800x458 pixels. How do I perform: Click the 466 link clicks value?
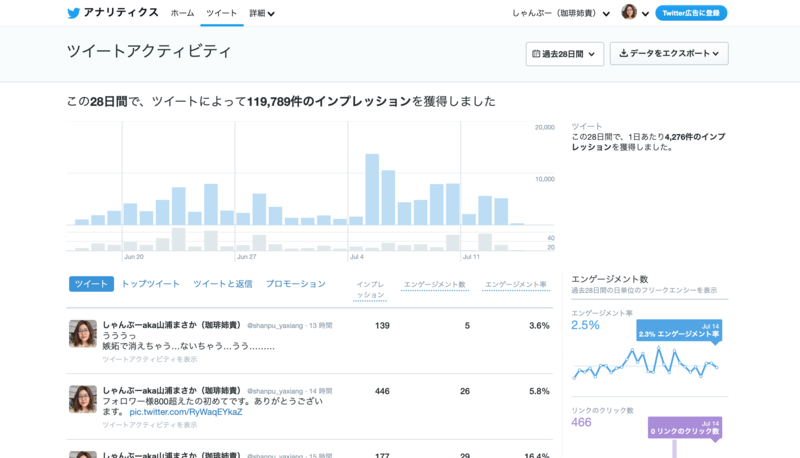click(581, 422)
